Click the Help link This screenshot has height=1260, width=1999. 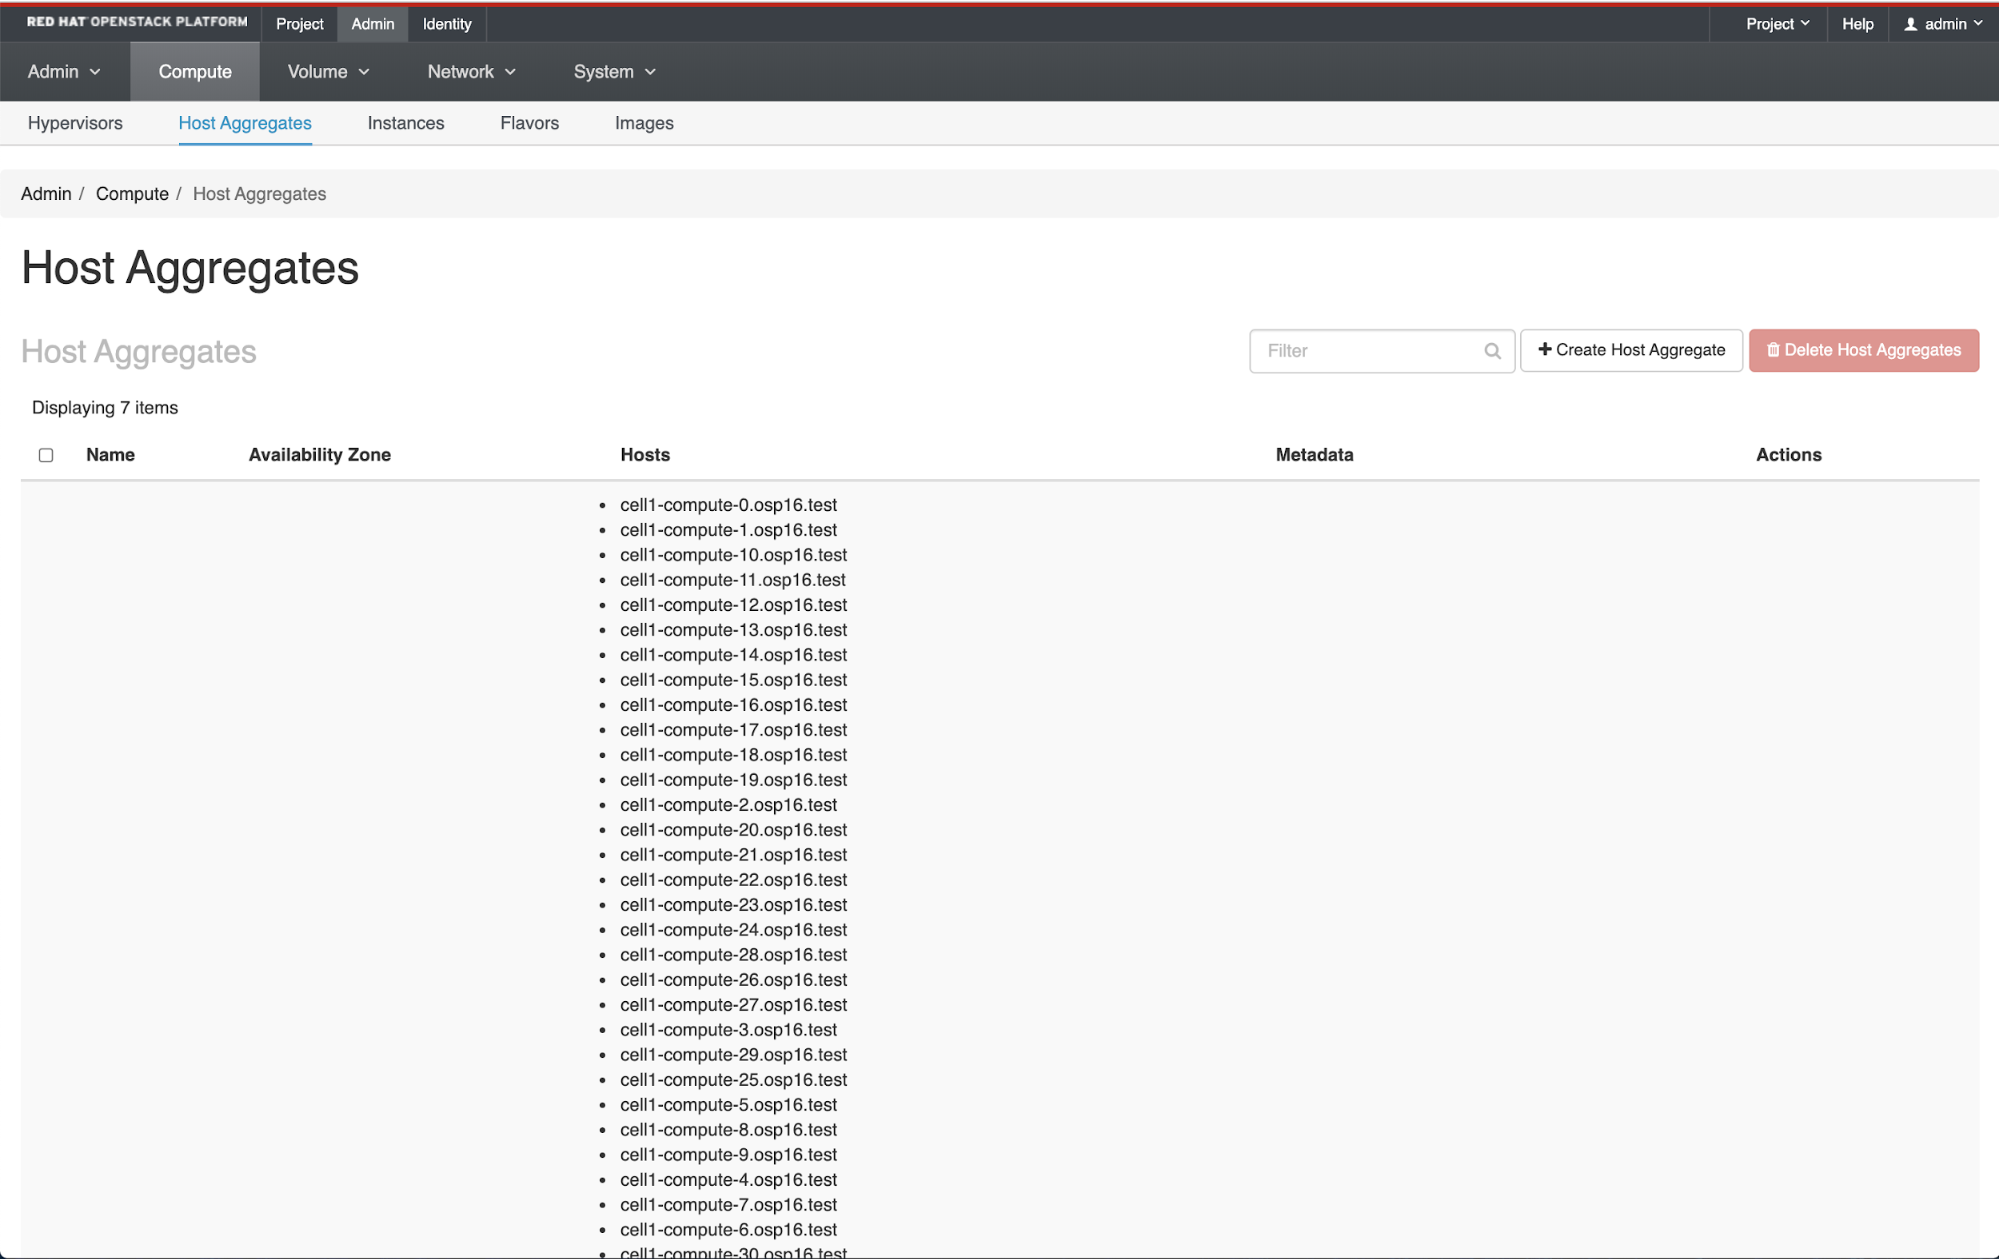click(1857, 24)
